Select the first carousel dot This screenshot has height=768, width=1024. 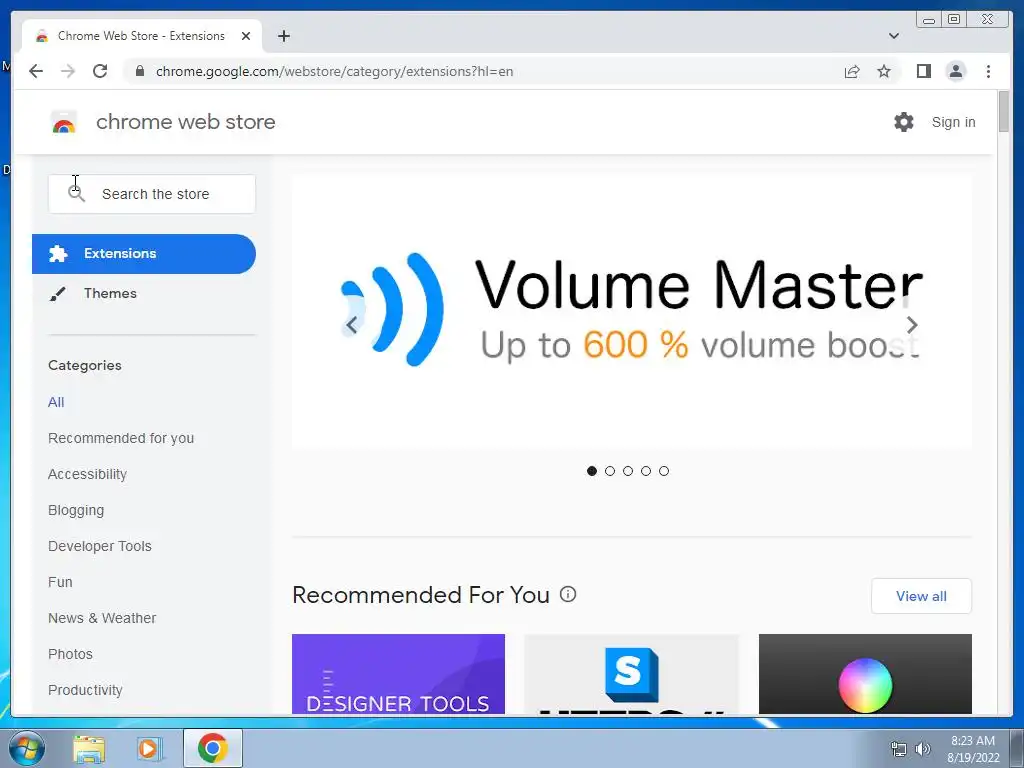[x=592, y=471]
